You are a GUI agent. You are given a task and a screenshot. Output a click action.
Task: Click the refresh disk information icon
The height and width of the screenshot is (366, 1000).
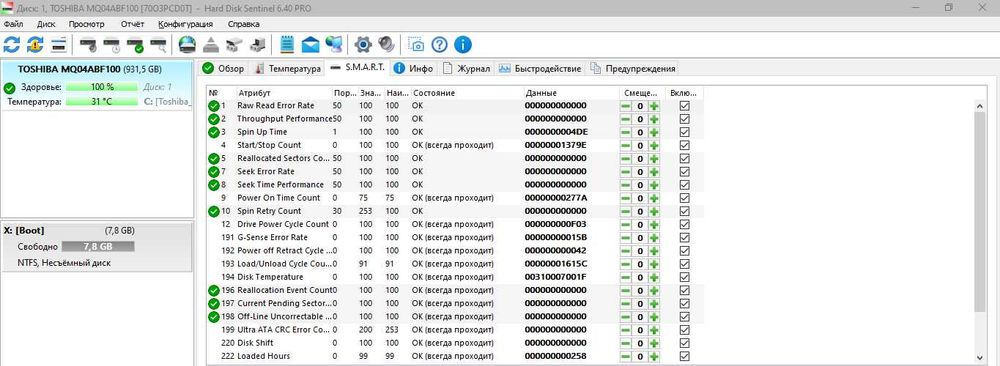click(11, 45)
